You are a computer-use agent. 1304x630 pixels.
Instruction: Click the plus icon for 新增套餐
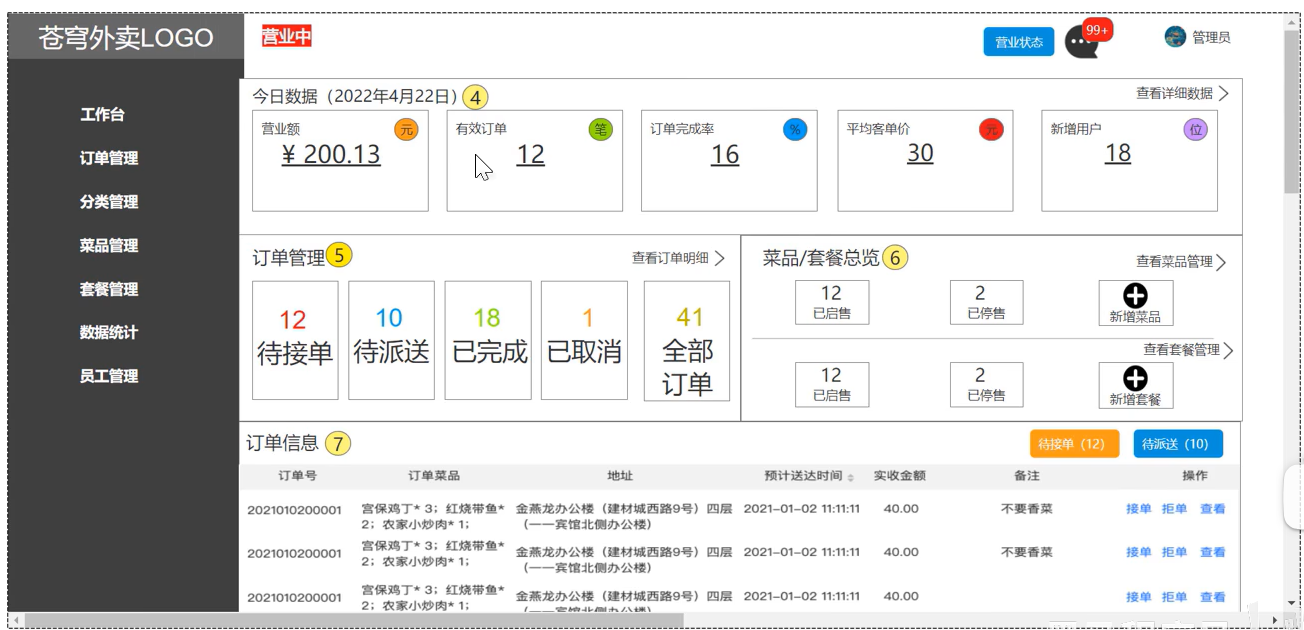click(1135, 378)
